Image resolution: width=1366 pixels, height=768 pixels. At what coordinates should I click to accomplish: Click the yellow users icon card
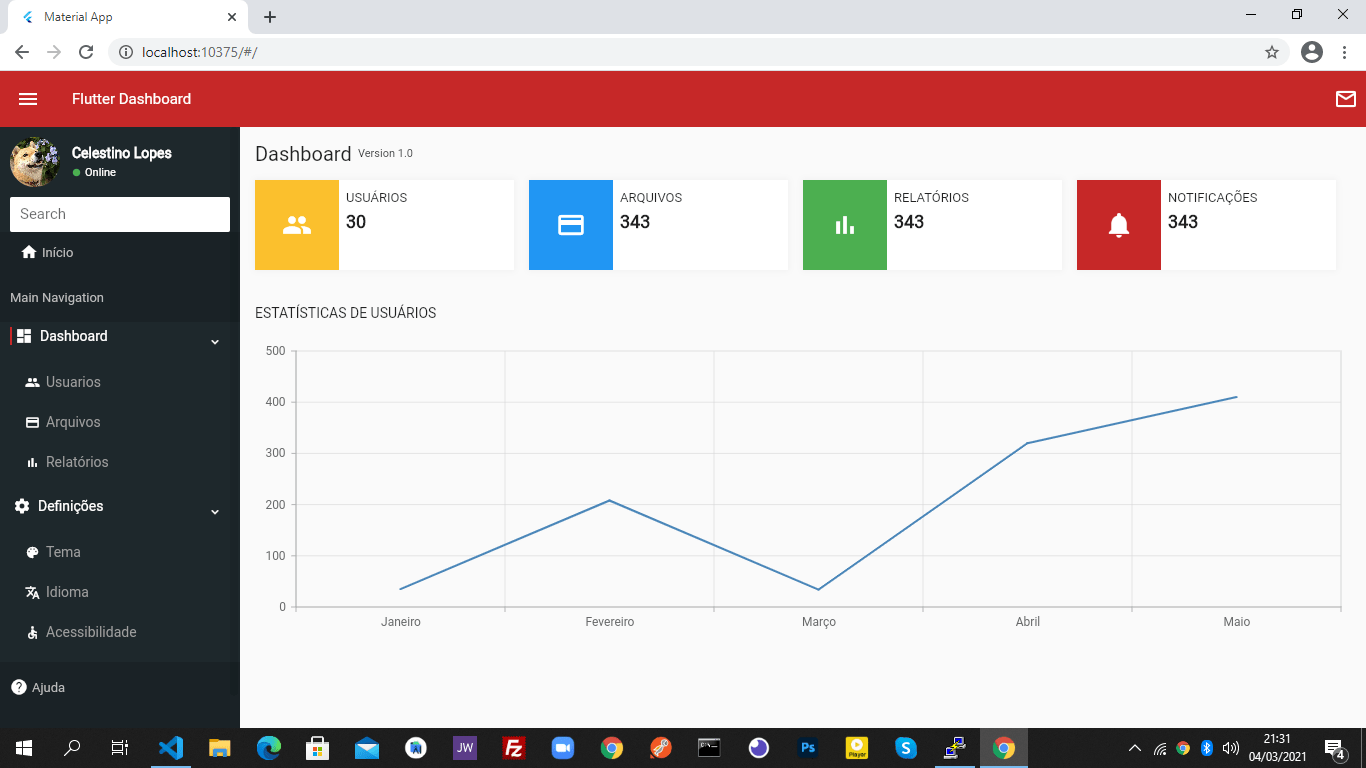(296, 224)
